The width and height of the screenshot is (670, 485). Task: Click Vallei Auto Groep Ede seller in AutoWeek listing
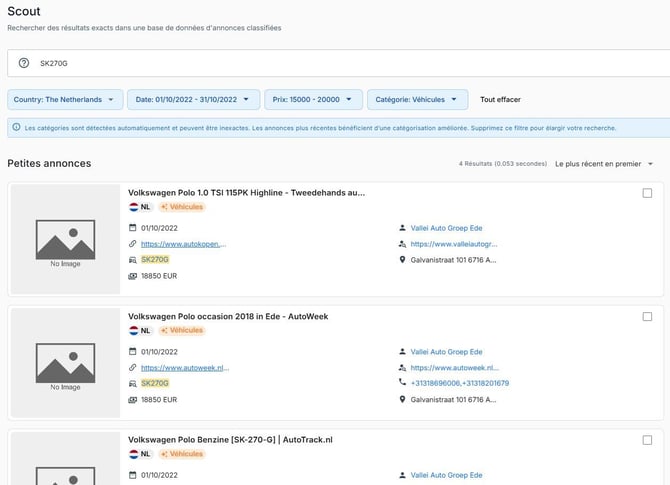point(447,352)
